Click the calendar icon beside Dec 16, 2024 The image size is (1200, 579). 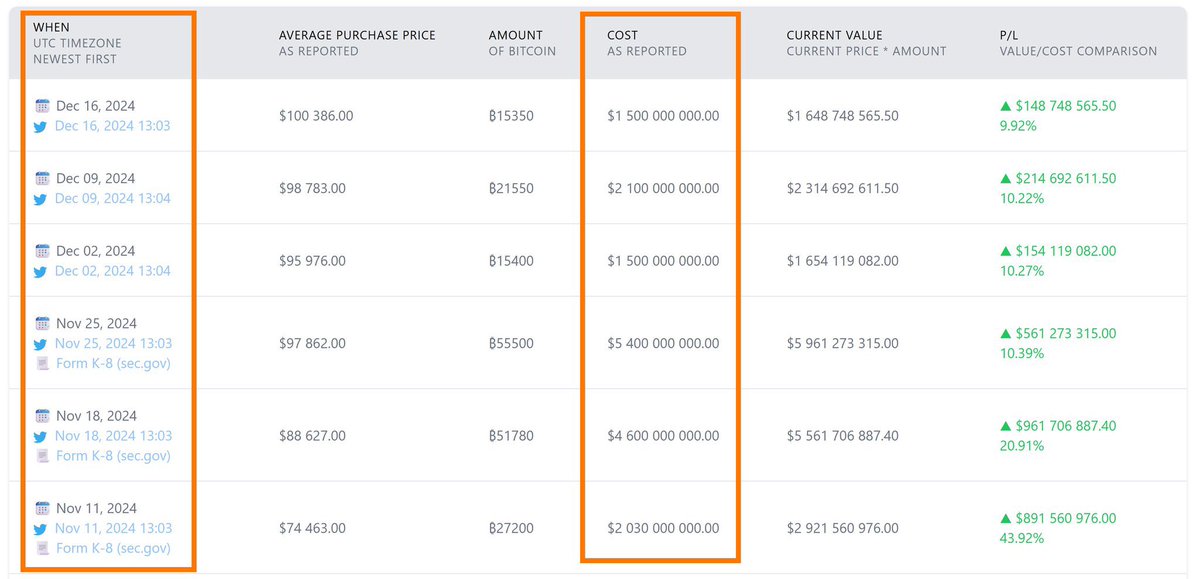coord(42,106)
